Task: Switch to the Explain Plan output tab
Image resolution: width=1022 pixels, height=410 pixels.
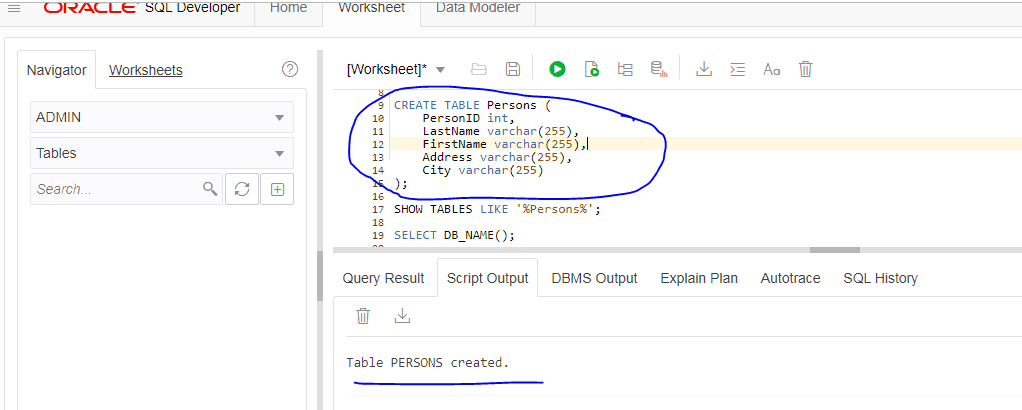Action: [x=699, y=278]
